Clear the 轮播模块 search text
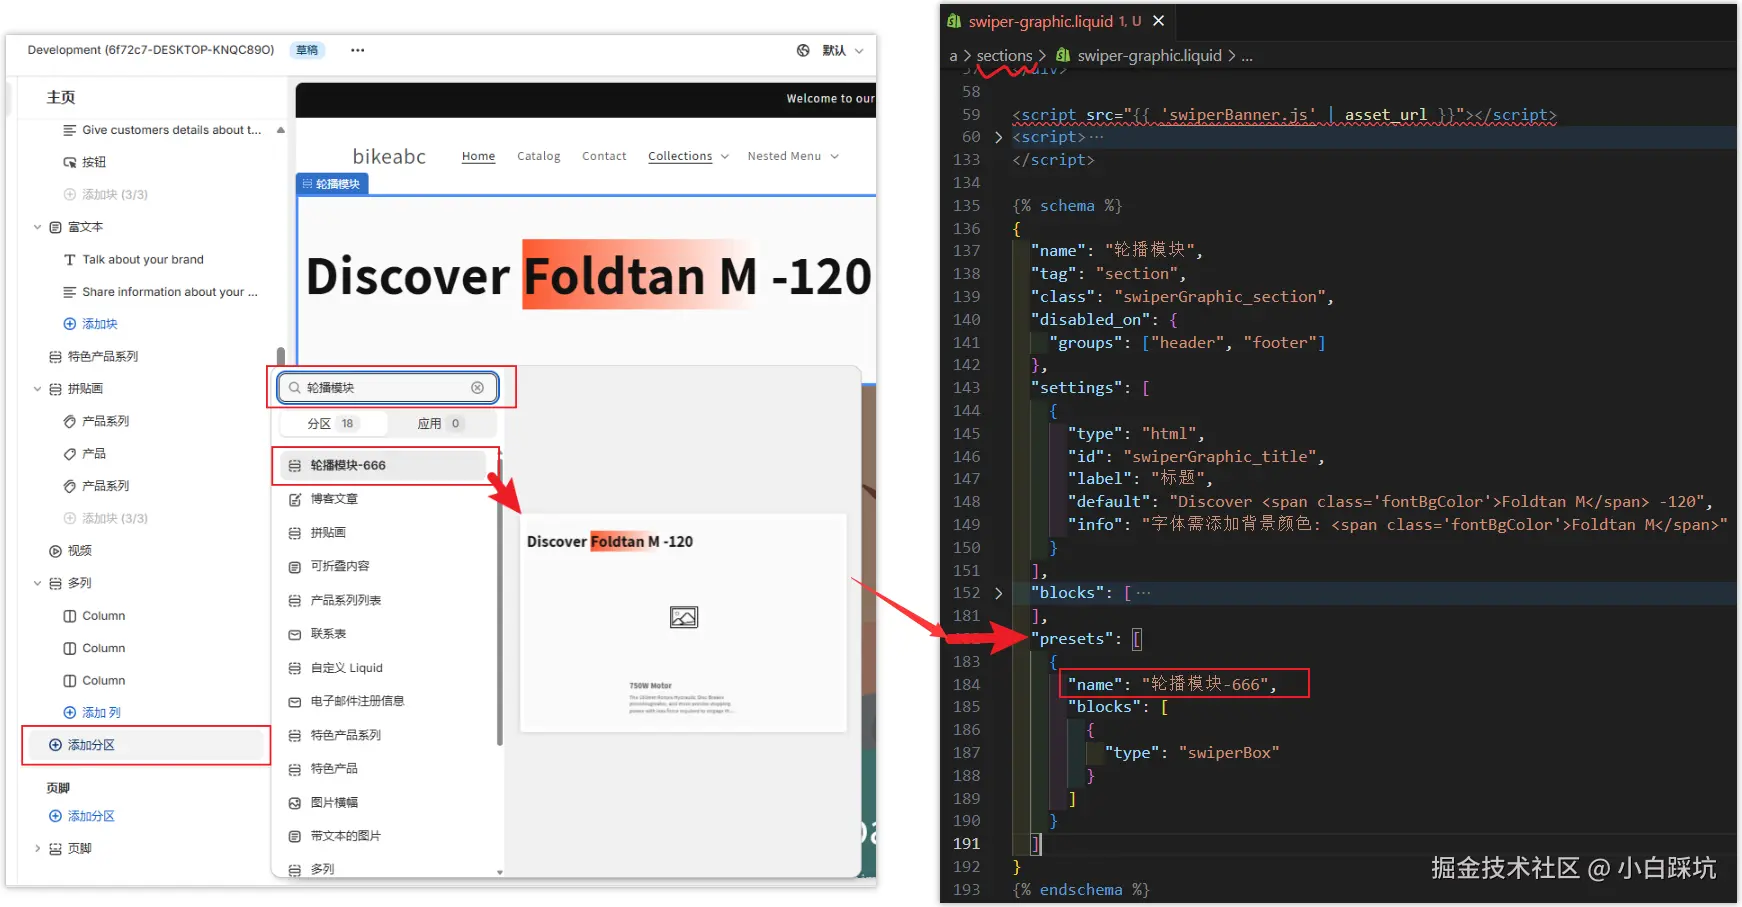1742x907 pixels. click(478, 388)
